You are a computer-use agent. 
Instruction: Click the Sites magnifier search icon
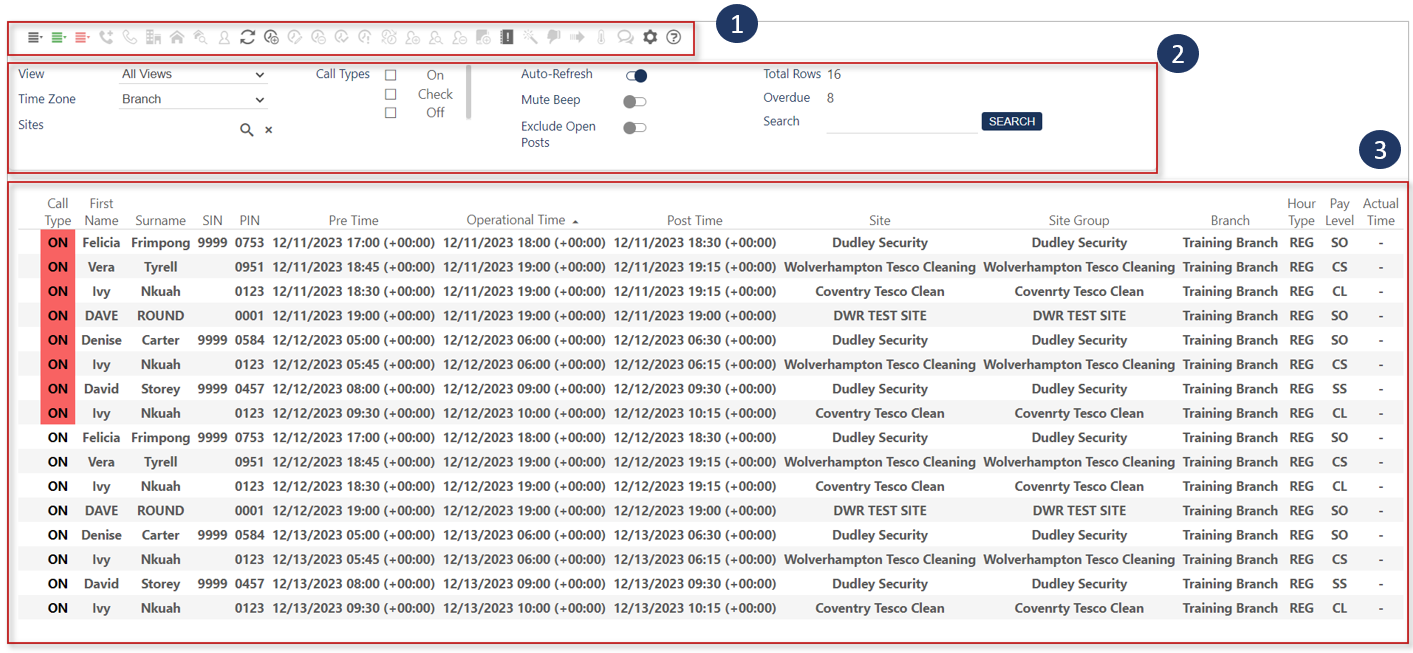coord(247,130)
